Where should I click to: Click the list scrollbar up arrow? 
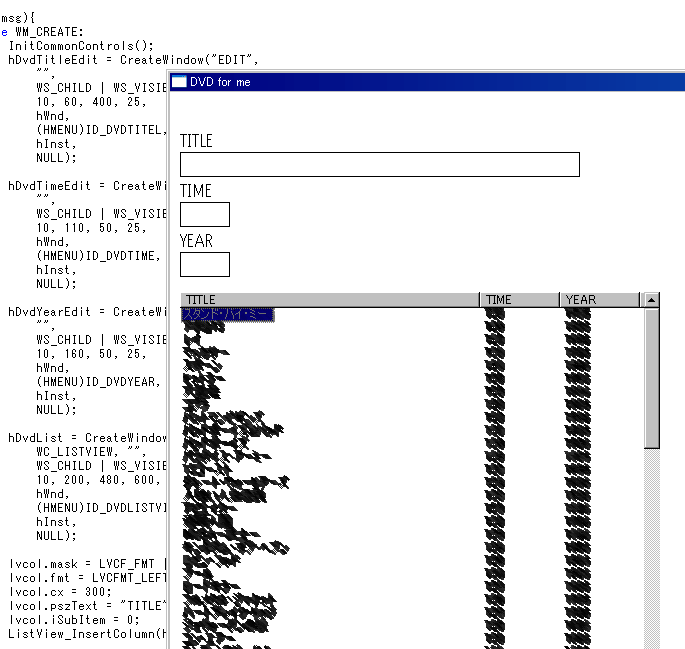[651, 300]
